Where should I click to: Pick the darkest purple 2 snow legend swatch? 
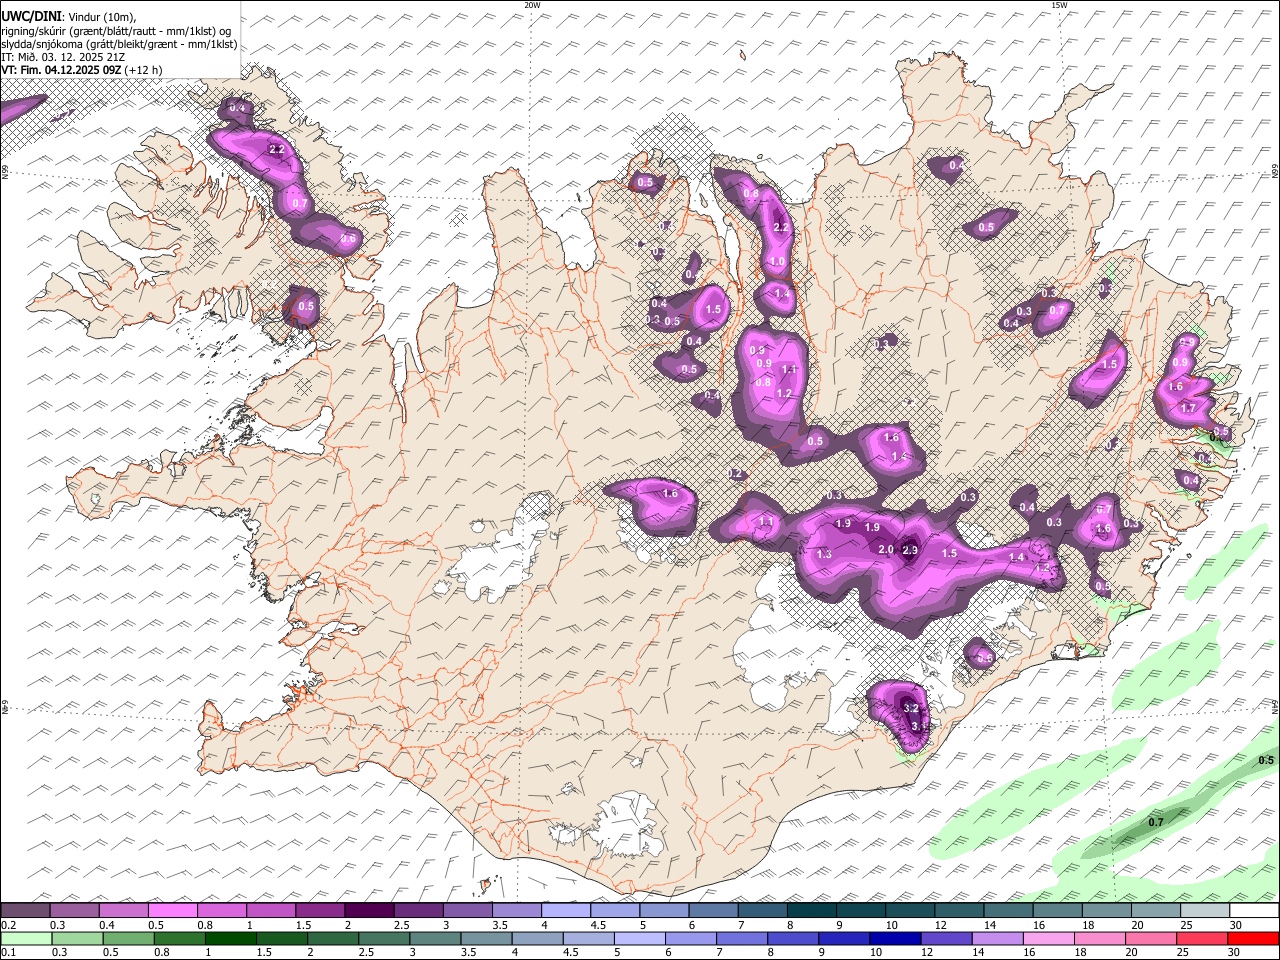(368, 910)
